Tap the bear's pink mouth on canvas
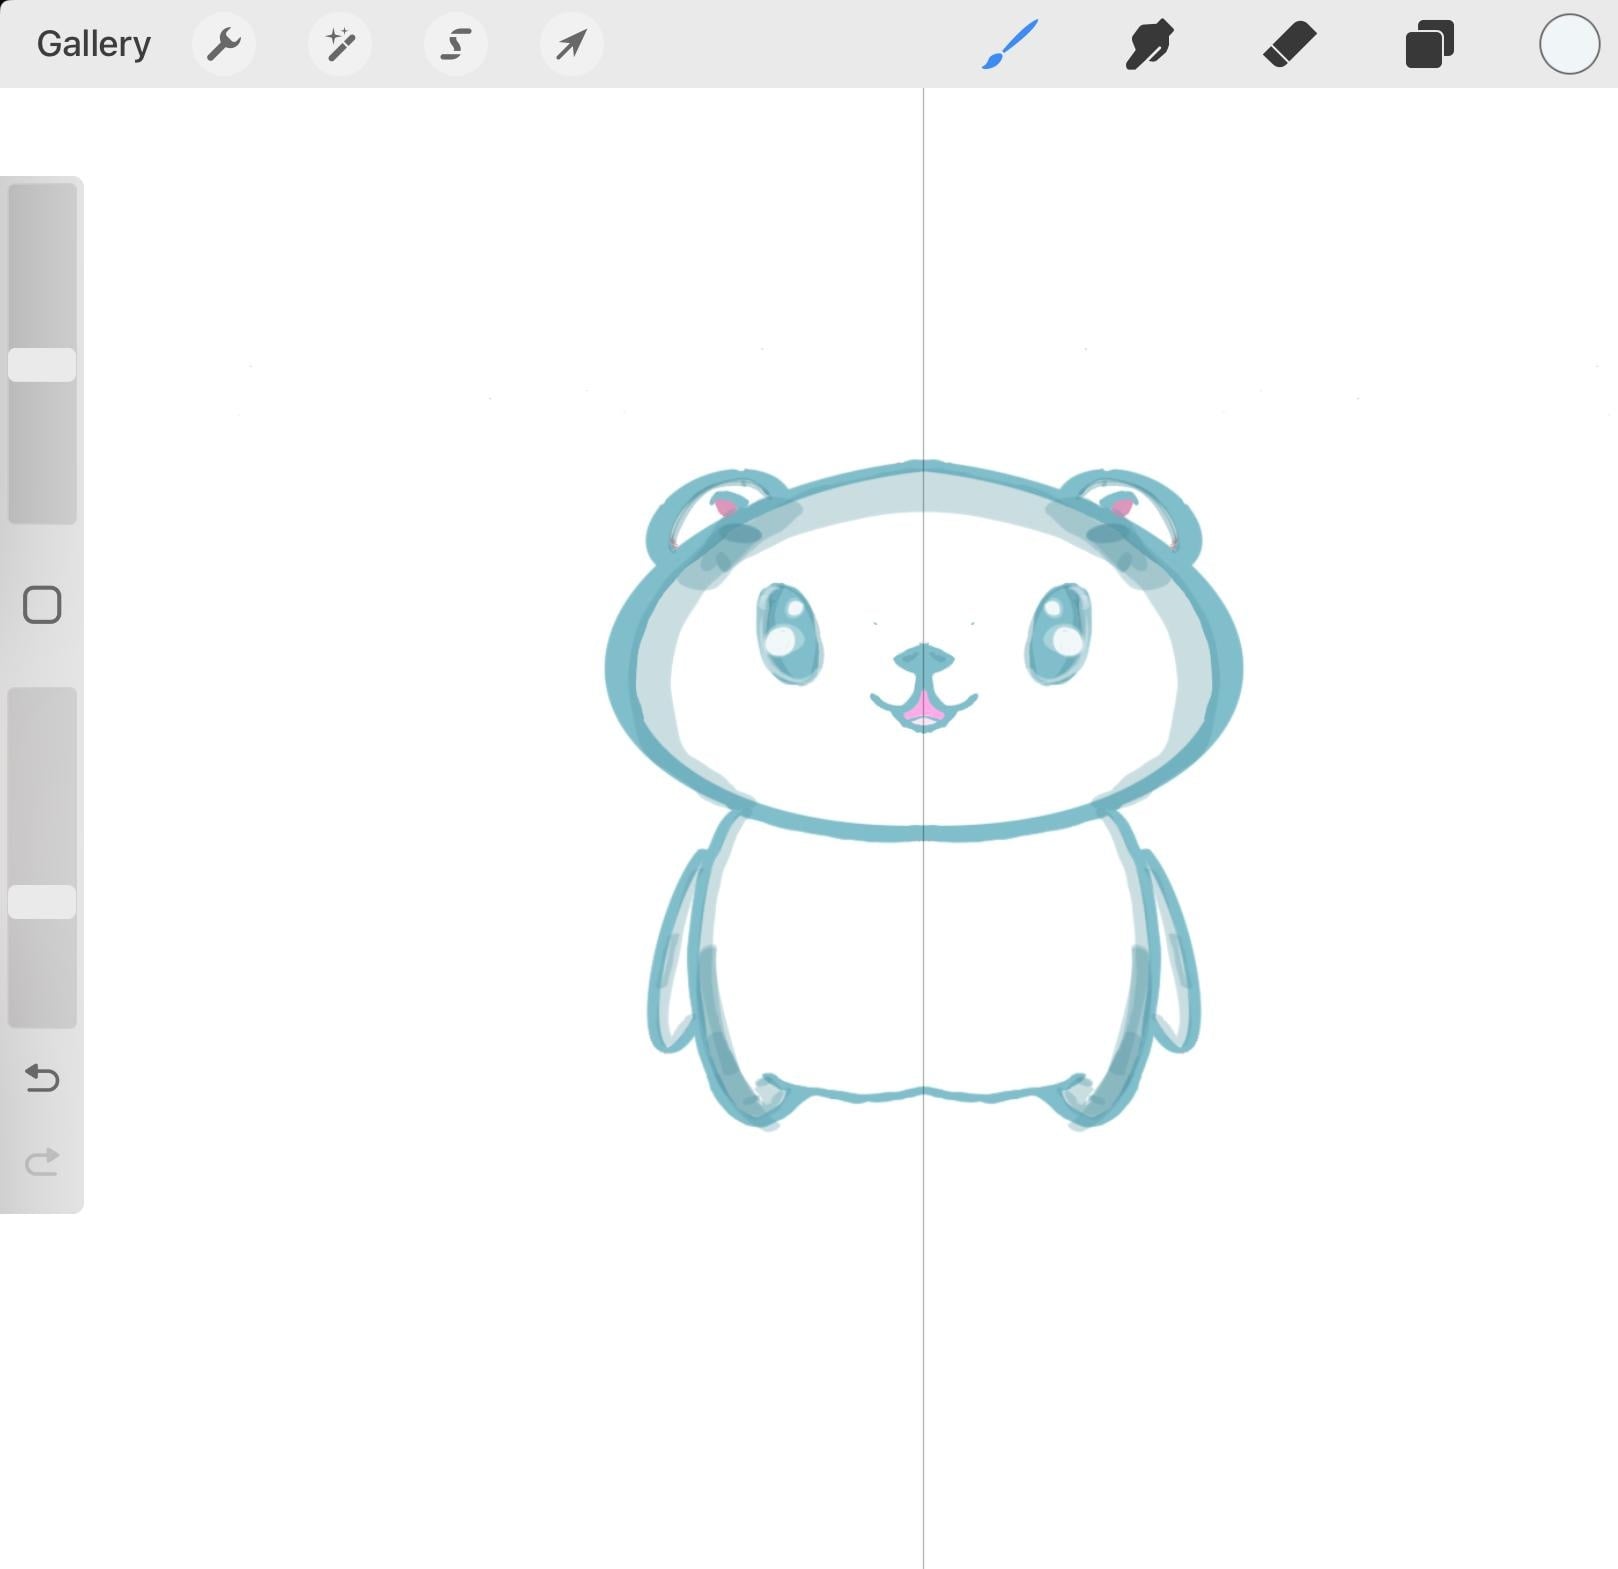1618x1569 pixels. click(x=923, y=709)
